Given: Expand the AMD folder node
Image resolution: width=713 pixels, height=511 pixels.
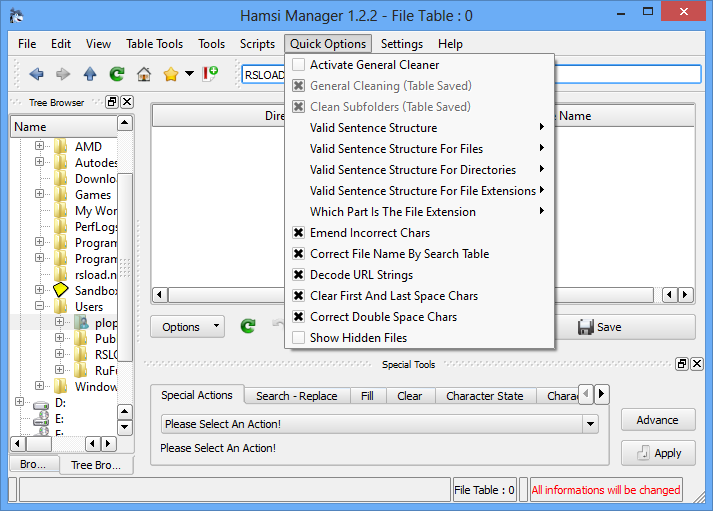Looking at the screenshot, I should click(40, 145).
